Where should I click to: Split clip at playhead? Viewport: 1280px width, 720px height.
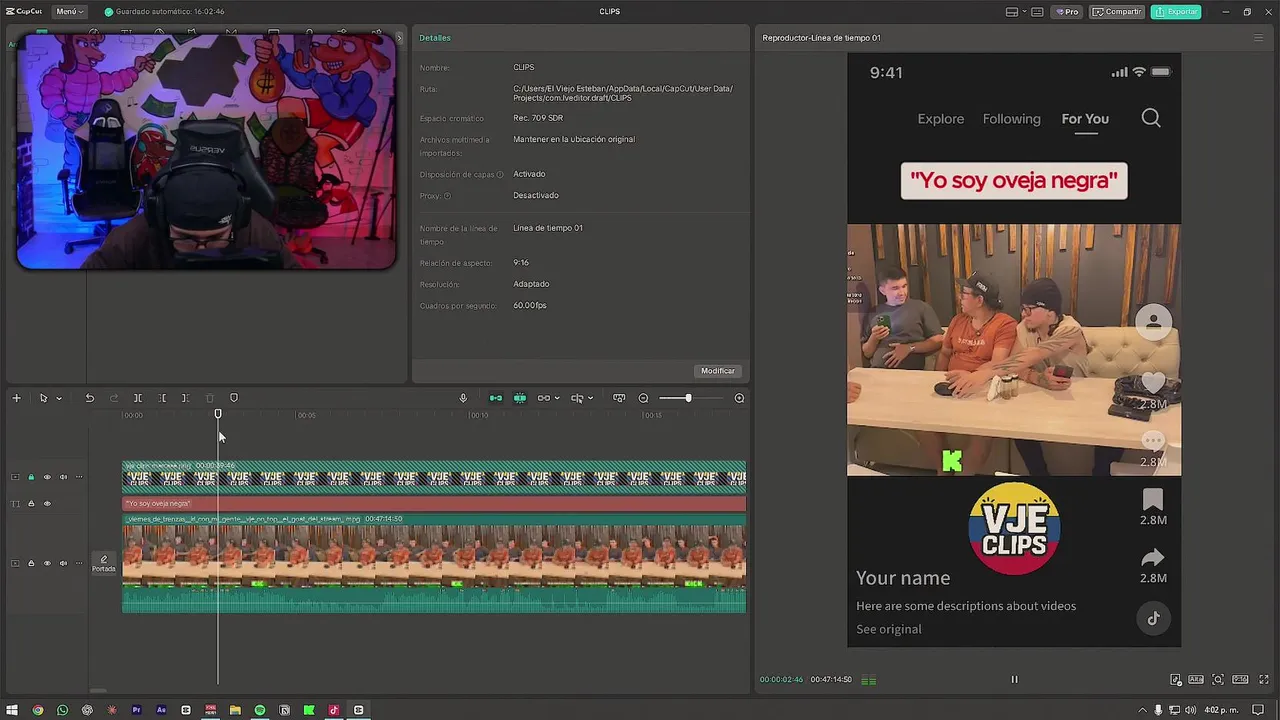[138, 398]
